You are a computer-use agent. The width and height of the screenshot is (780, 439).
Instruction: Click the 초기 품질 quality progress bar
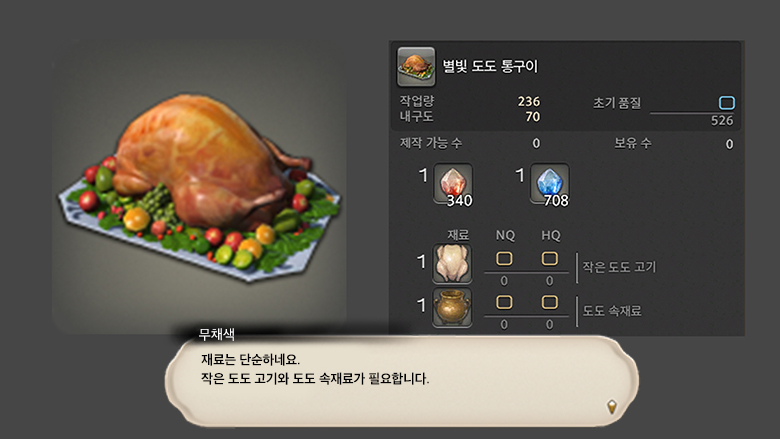(x=692, y=113)
